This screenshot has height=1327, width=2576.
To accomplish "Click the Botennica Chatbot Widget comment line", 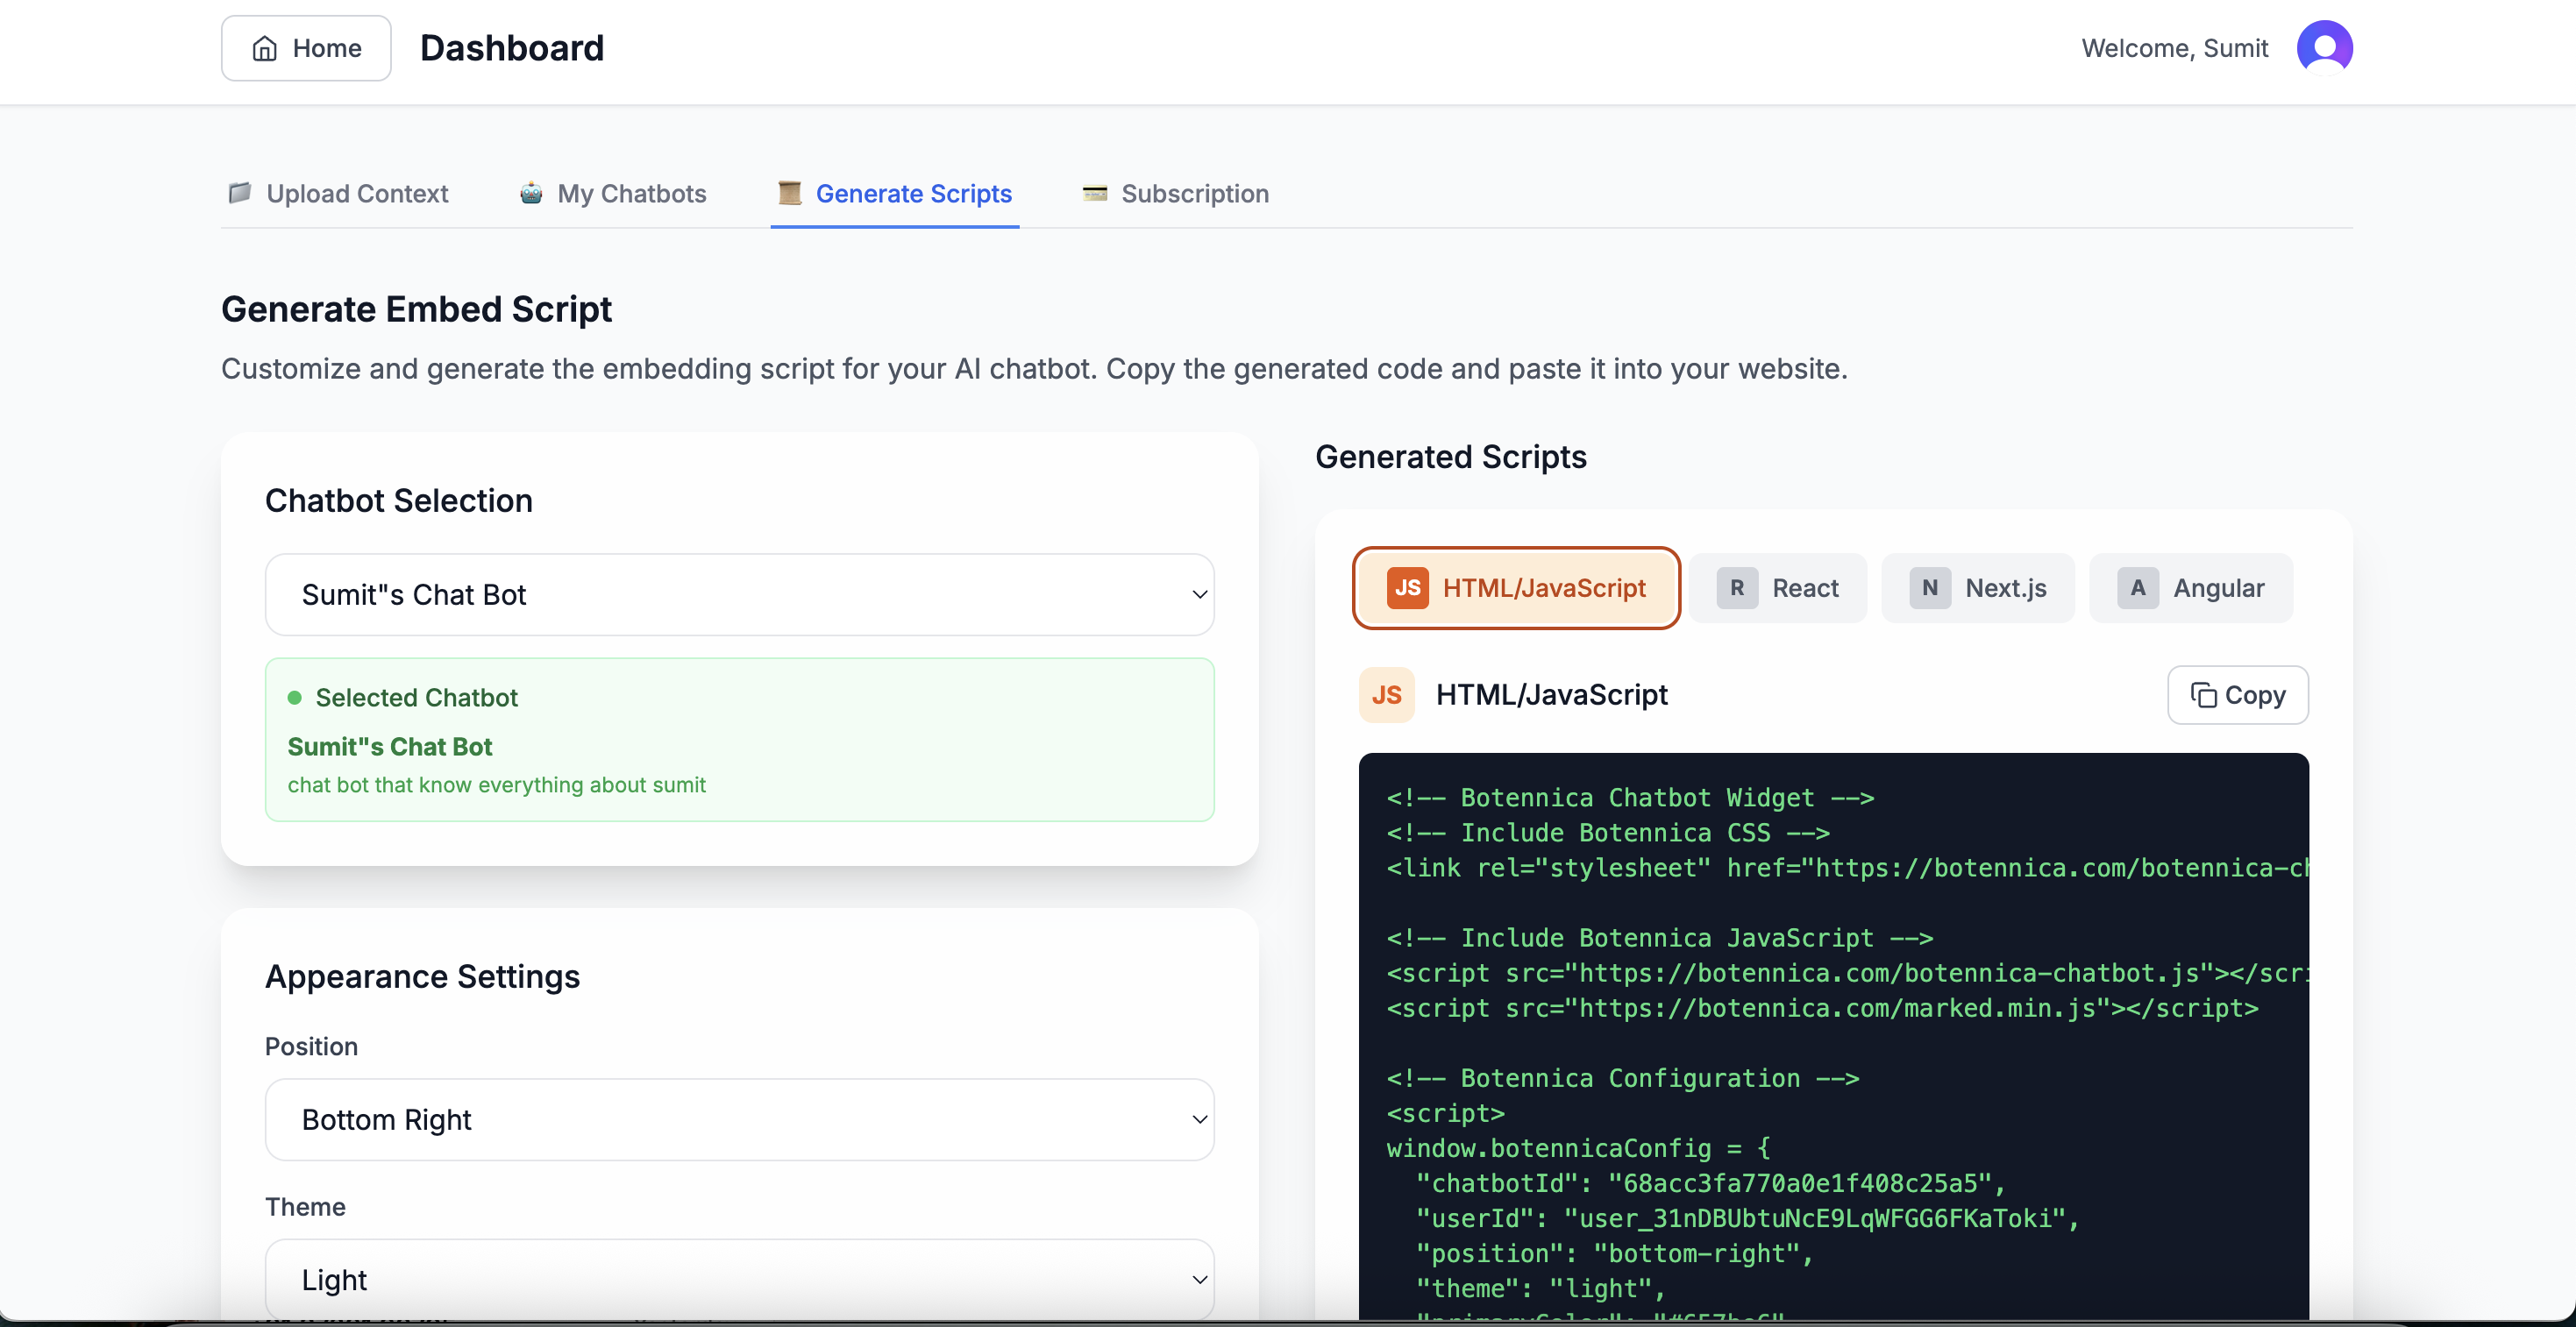I will (x=1630, y=798).
